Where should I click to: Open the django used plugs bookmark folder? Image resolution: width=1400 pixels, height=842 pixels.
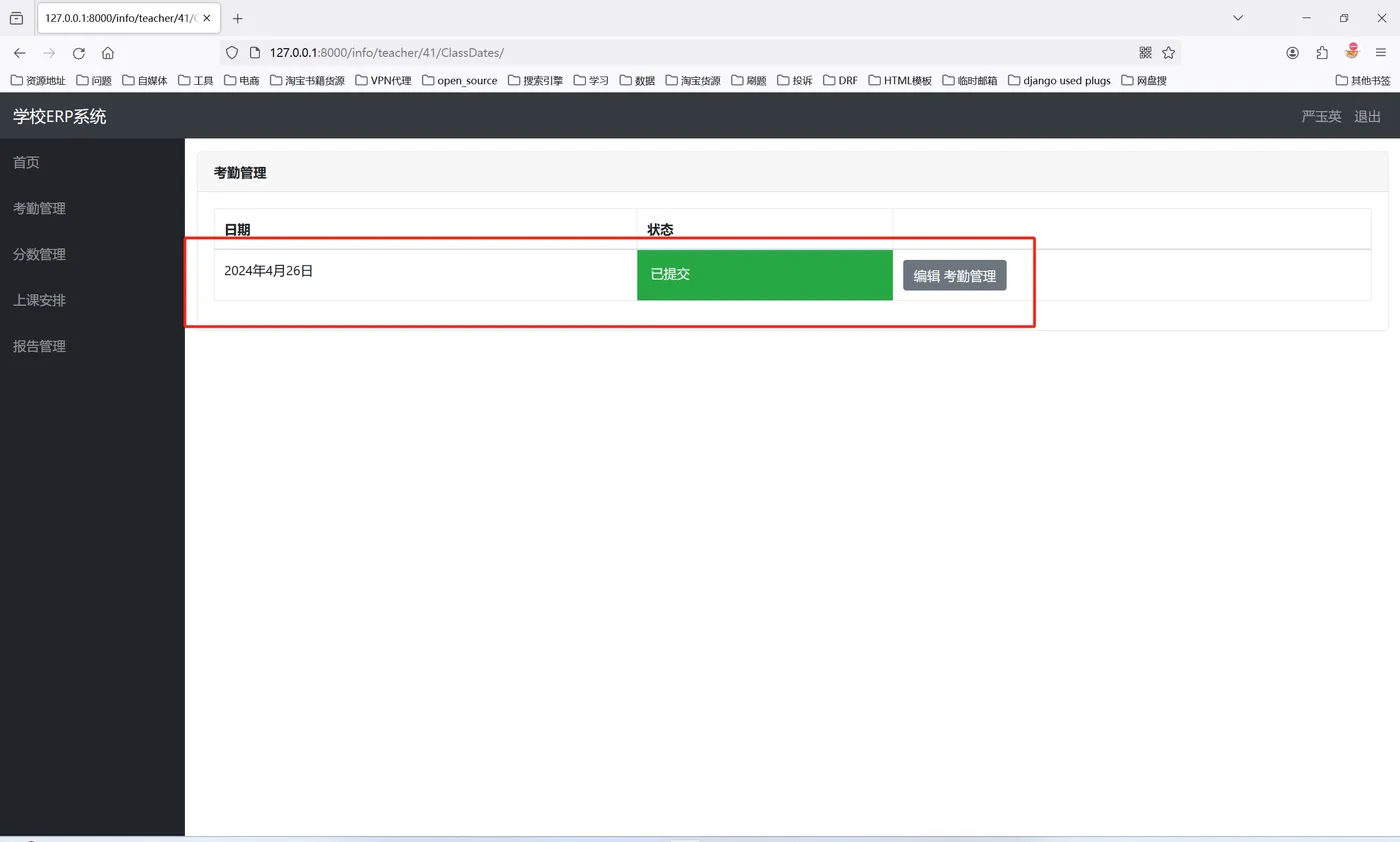1059,80
